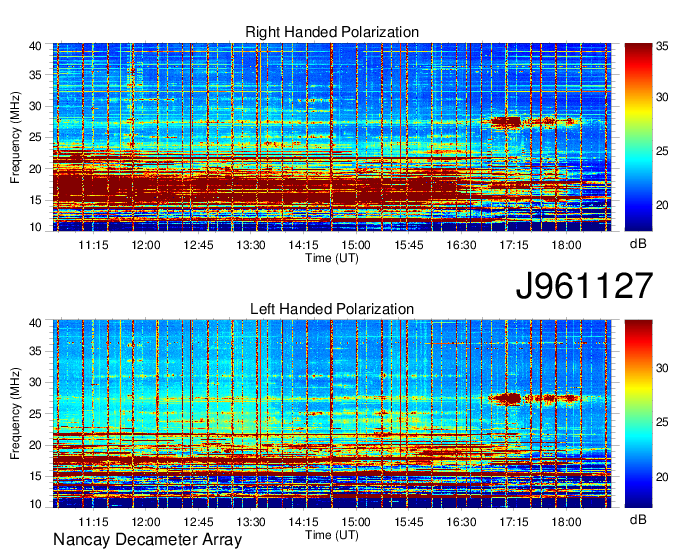Image resolution: width=680 pixels, height=552 pixels.
Task: Click the 30 tick on the Right Handed colorbar
Action: (662, 97)
